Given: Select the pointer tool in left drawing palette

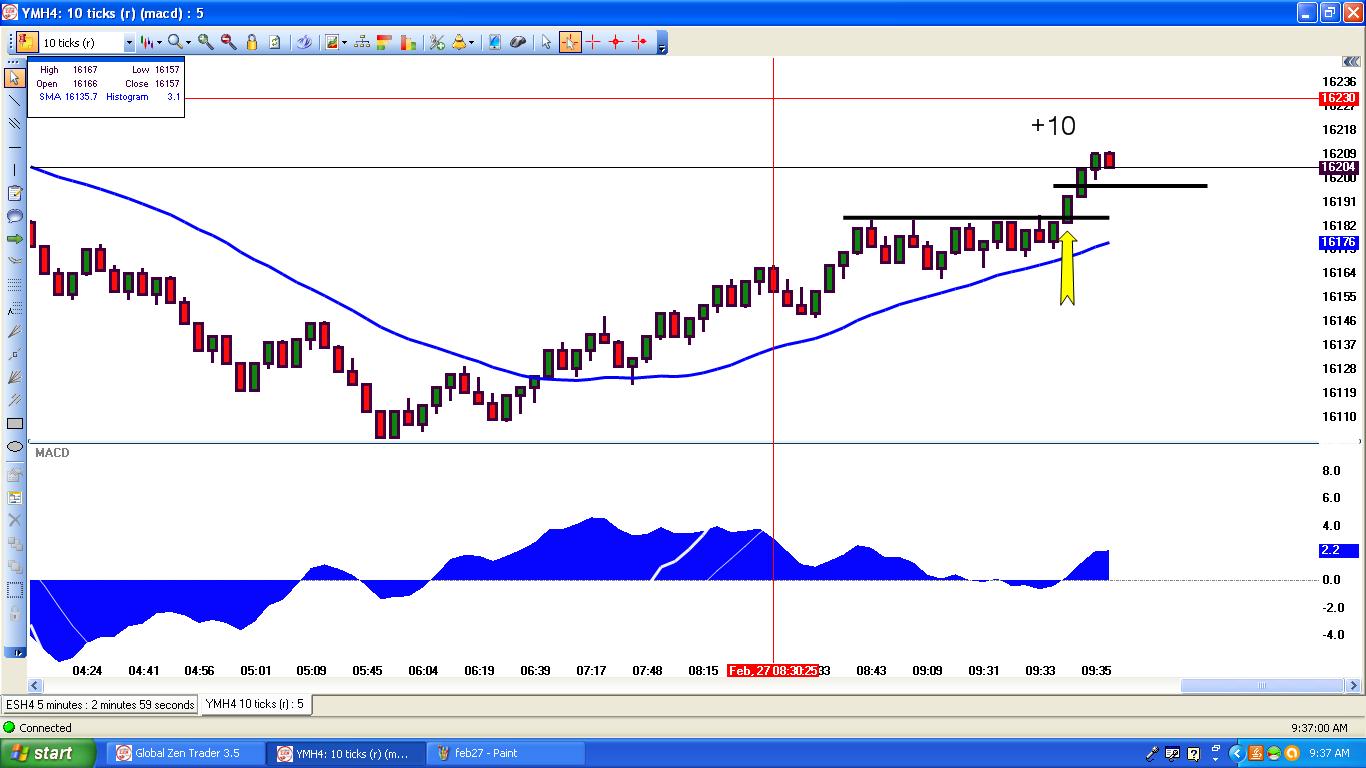Looking at the screenshot, I should coord(14,78).
